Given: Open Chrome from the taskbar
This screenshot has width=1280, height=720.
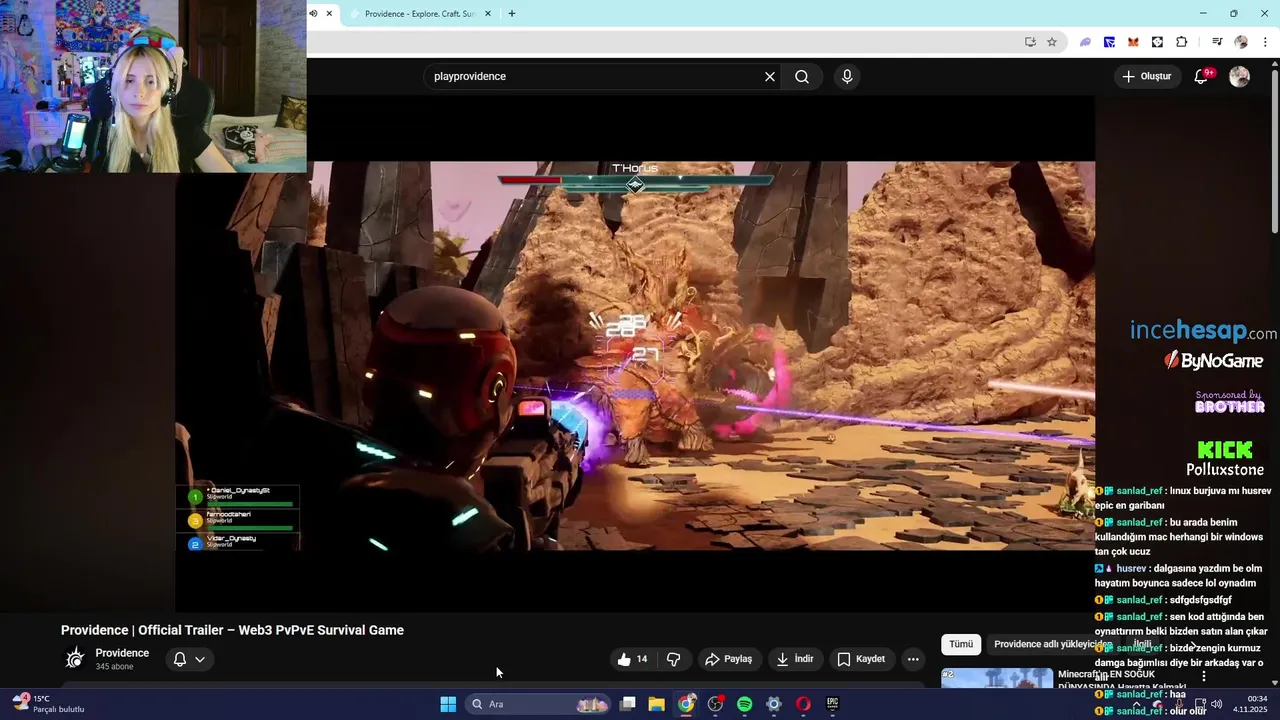Looking at the screenshot, I should 686,704.
